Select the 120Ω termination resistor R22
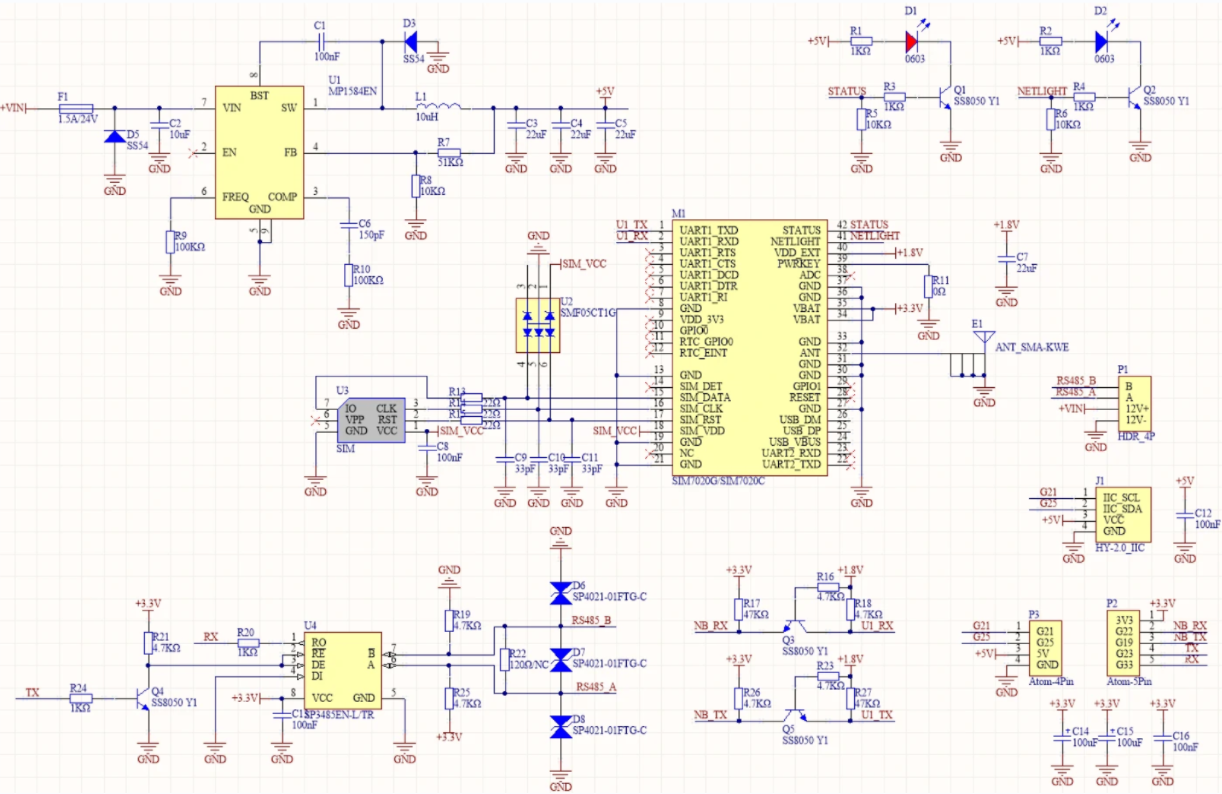The width and height of the screenshot is (1222, 794). pyautogui.click(x=503, y=658)
